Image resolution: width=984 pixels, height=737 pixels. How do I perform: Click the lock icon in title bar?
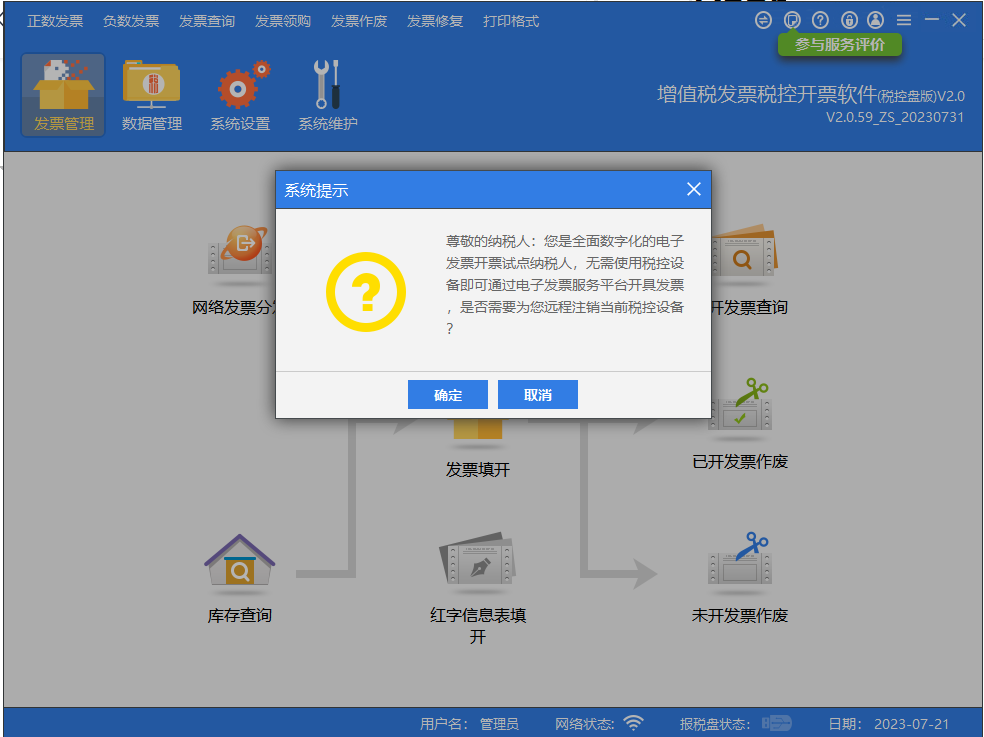(849, 20)
